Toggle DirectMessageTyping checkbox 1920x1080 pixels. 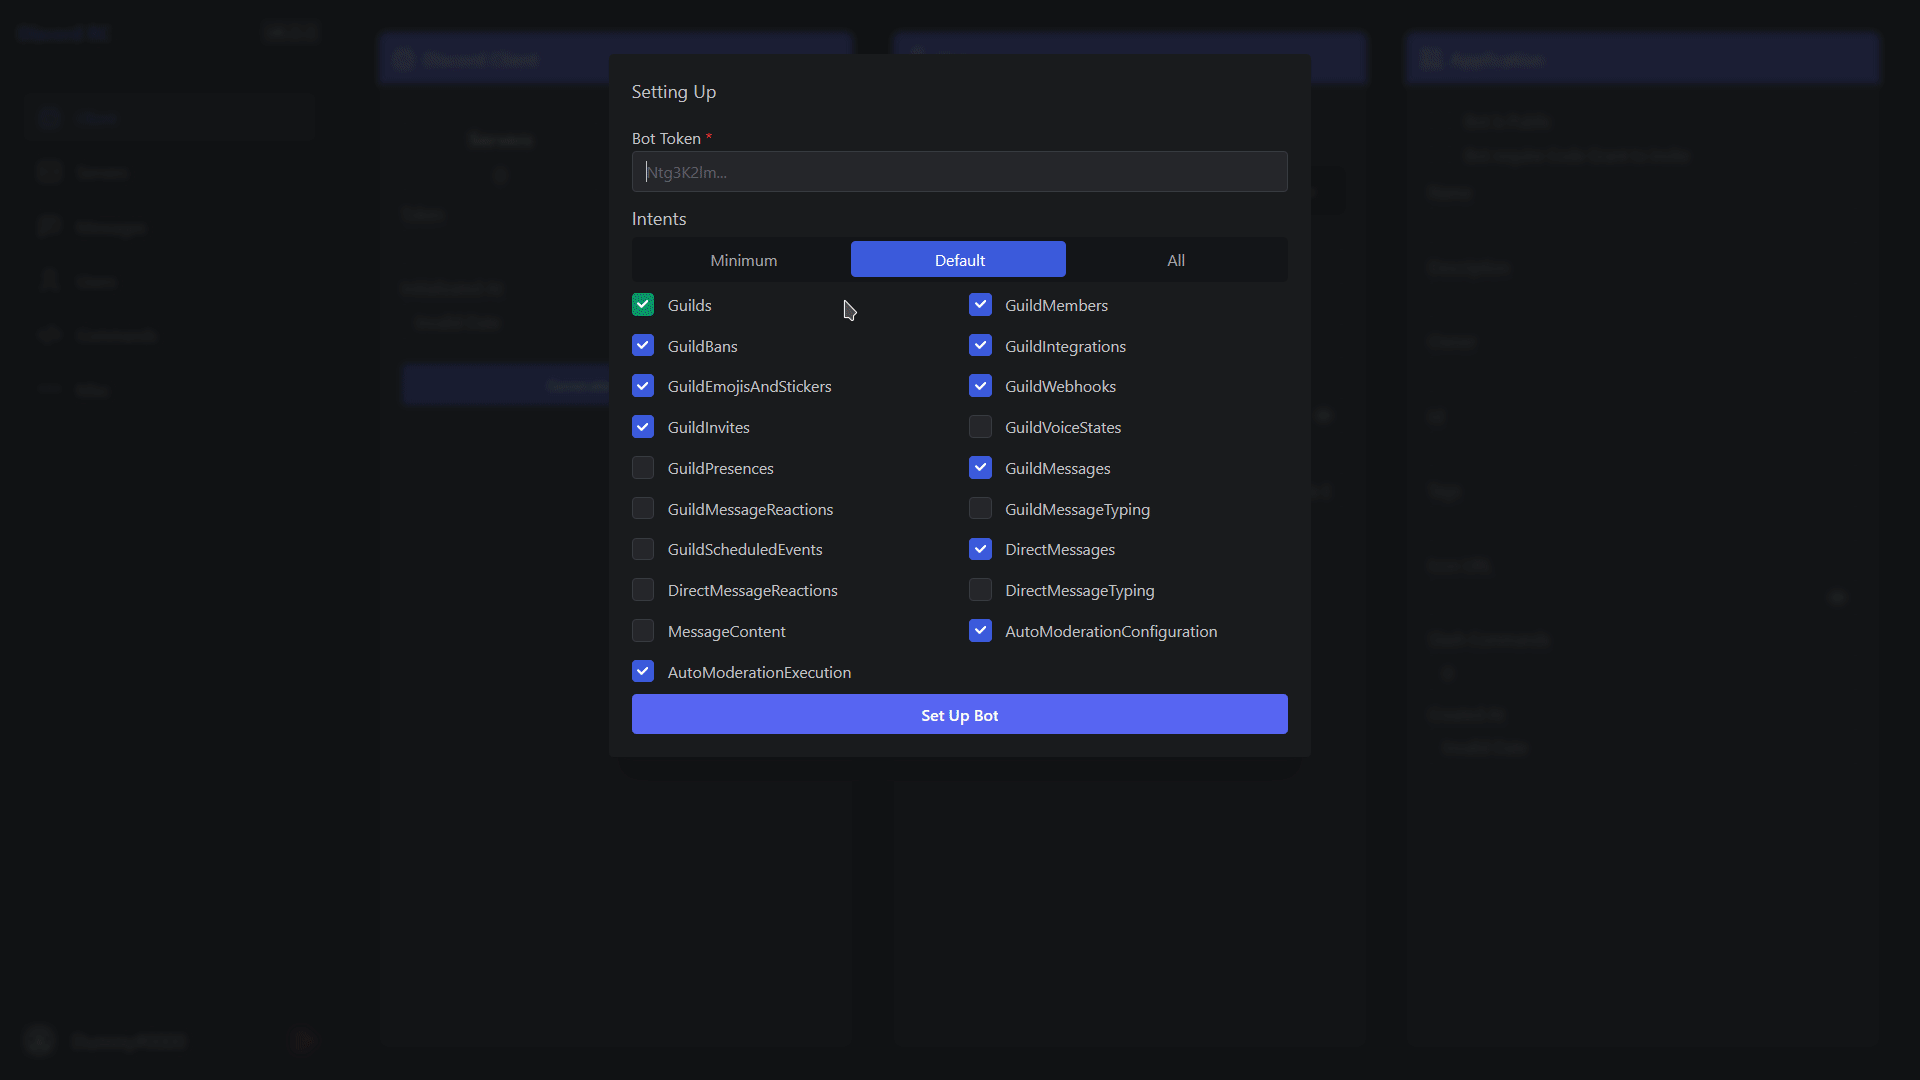click(x=980, y=590)
